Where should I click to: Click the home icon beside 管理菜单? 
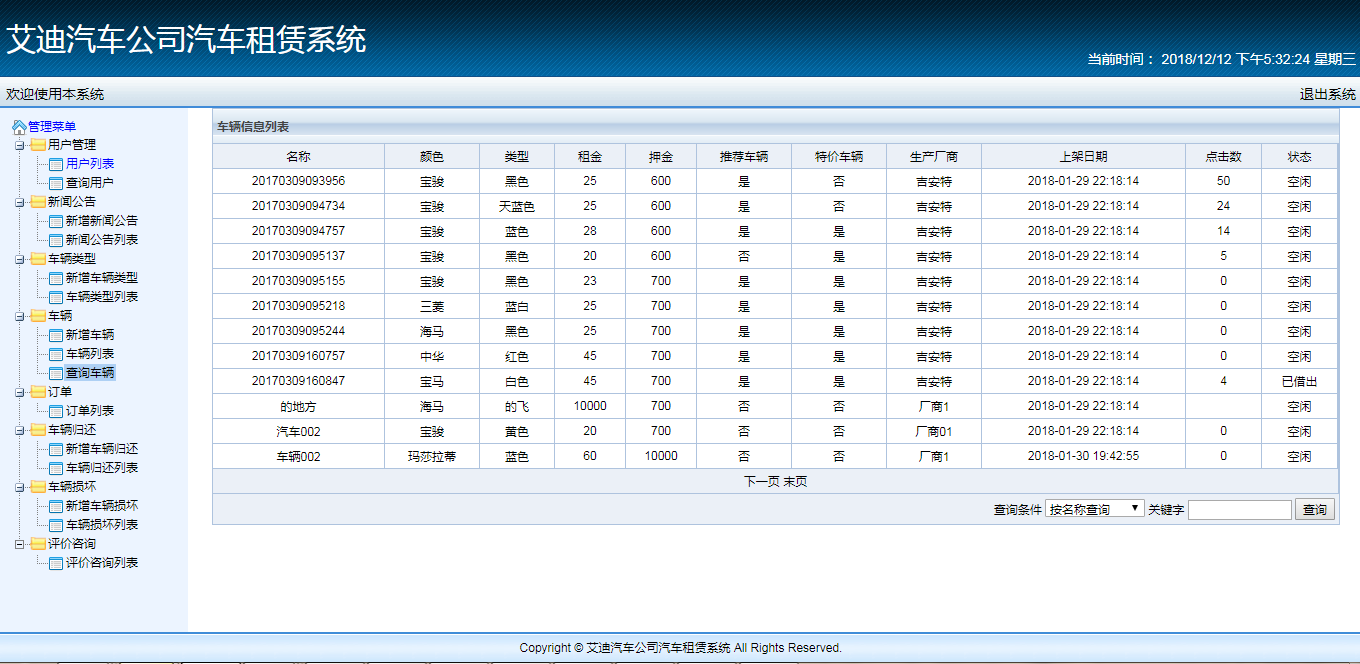(x=19, y=127)
